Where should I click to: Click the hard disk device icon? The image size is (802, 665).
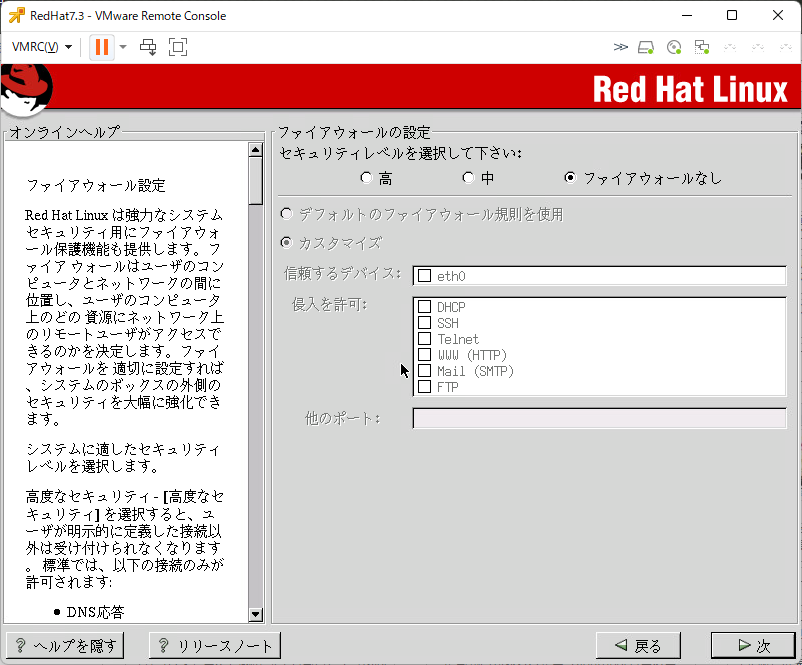pos(646,48)
